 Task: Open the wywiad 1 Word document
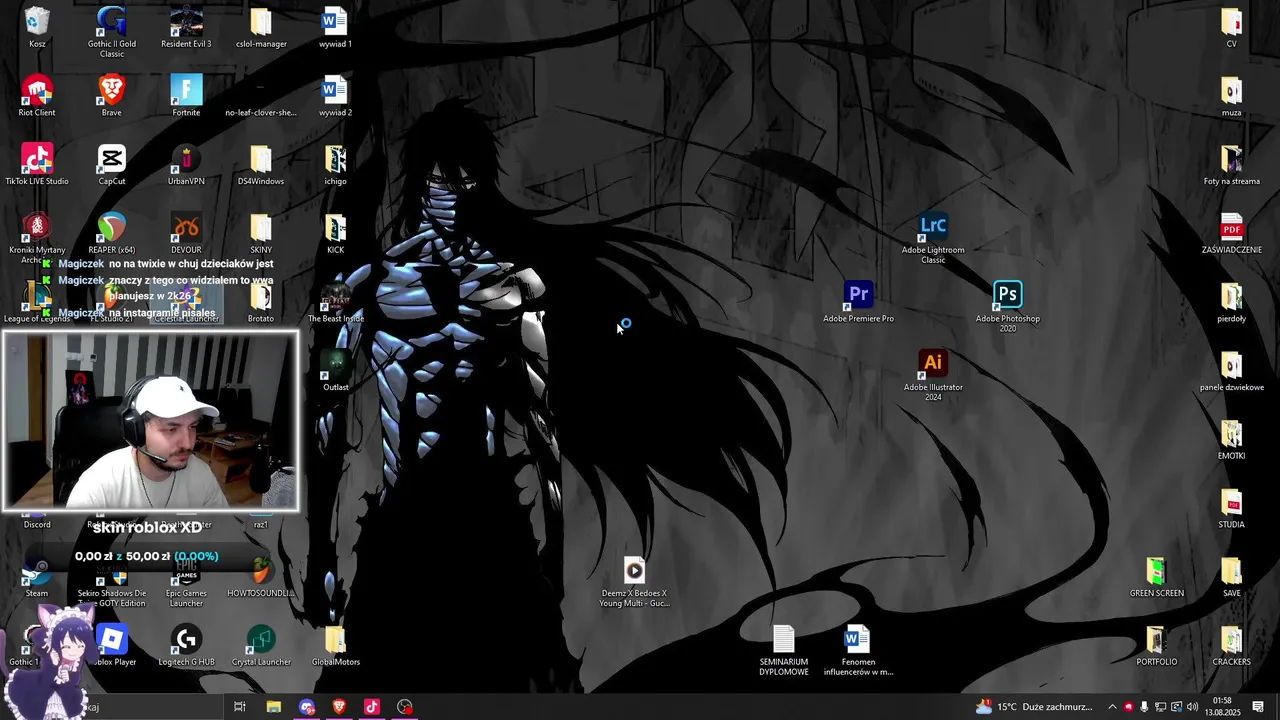coord(335,27)
